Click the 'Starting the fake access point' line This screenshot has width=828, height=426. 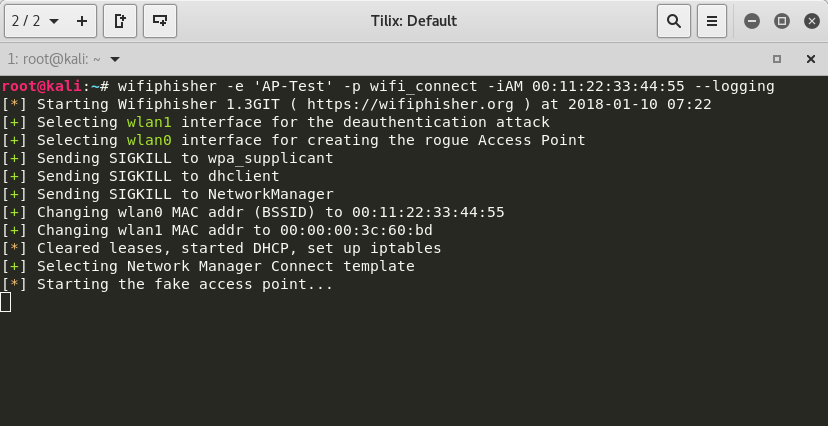[184, 285]
